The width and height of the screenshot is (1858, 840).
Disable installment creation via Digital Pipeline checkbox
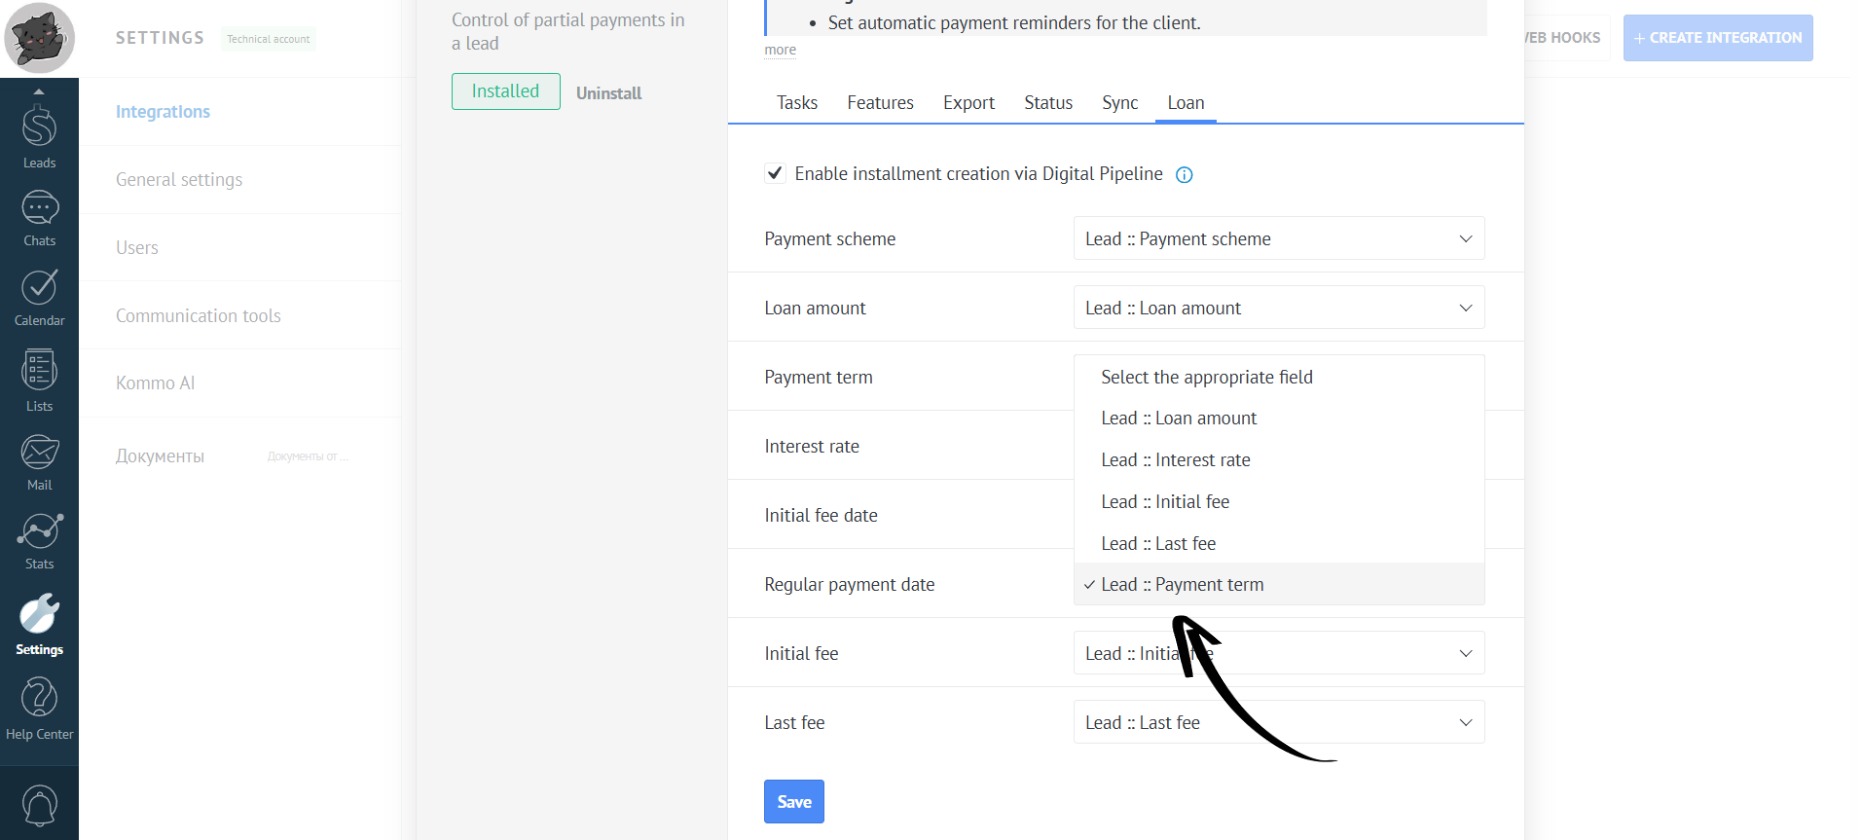tap(775, 174)
